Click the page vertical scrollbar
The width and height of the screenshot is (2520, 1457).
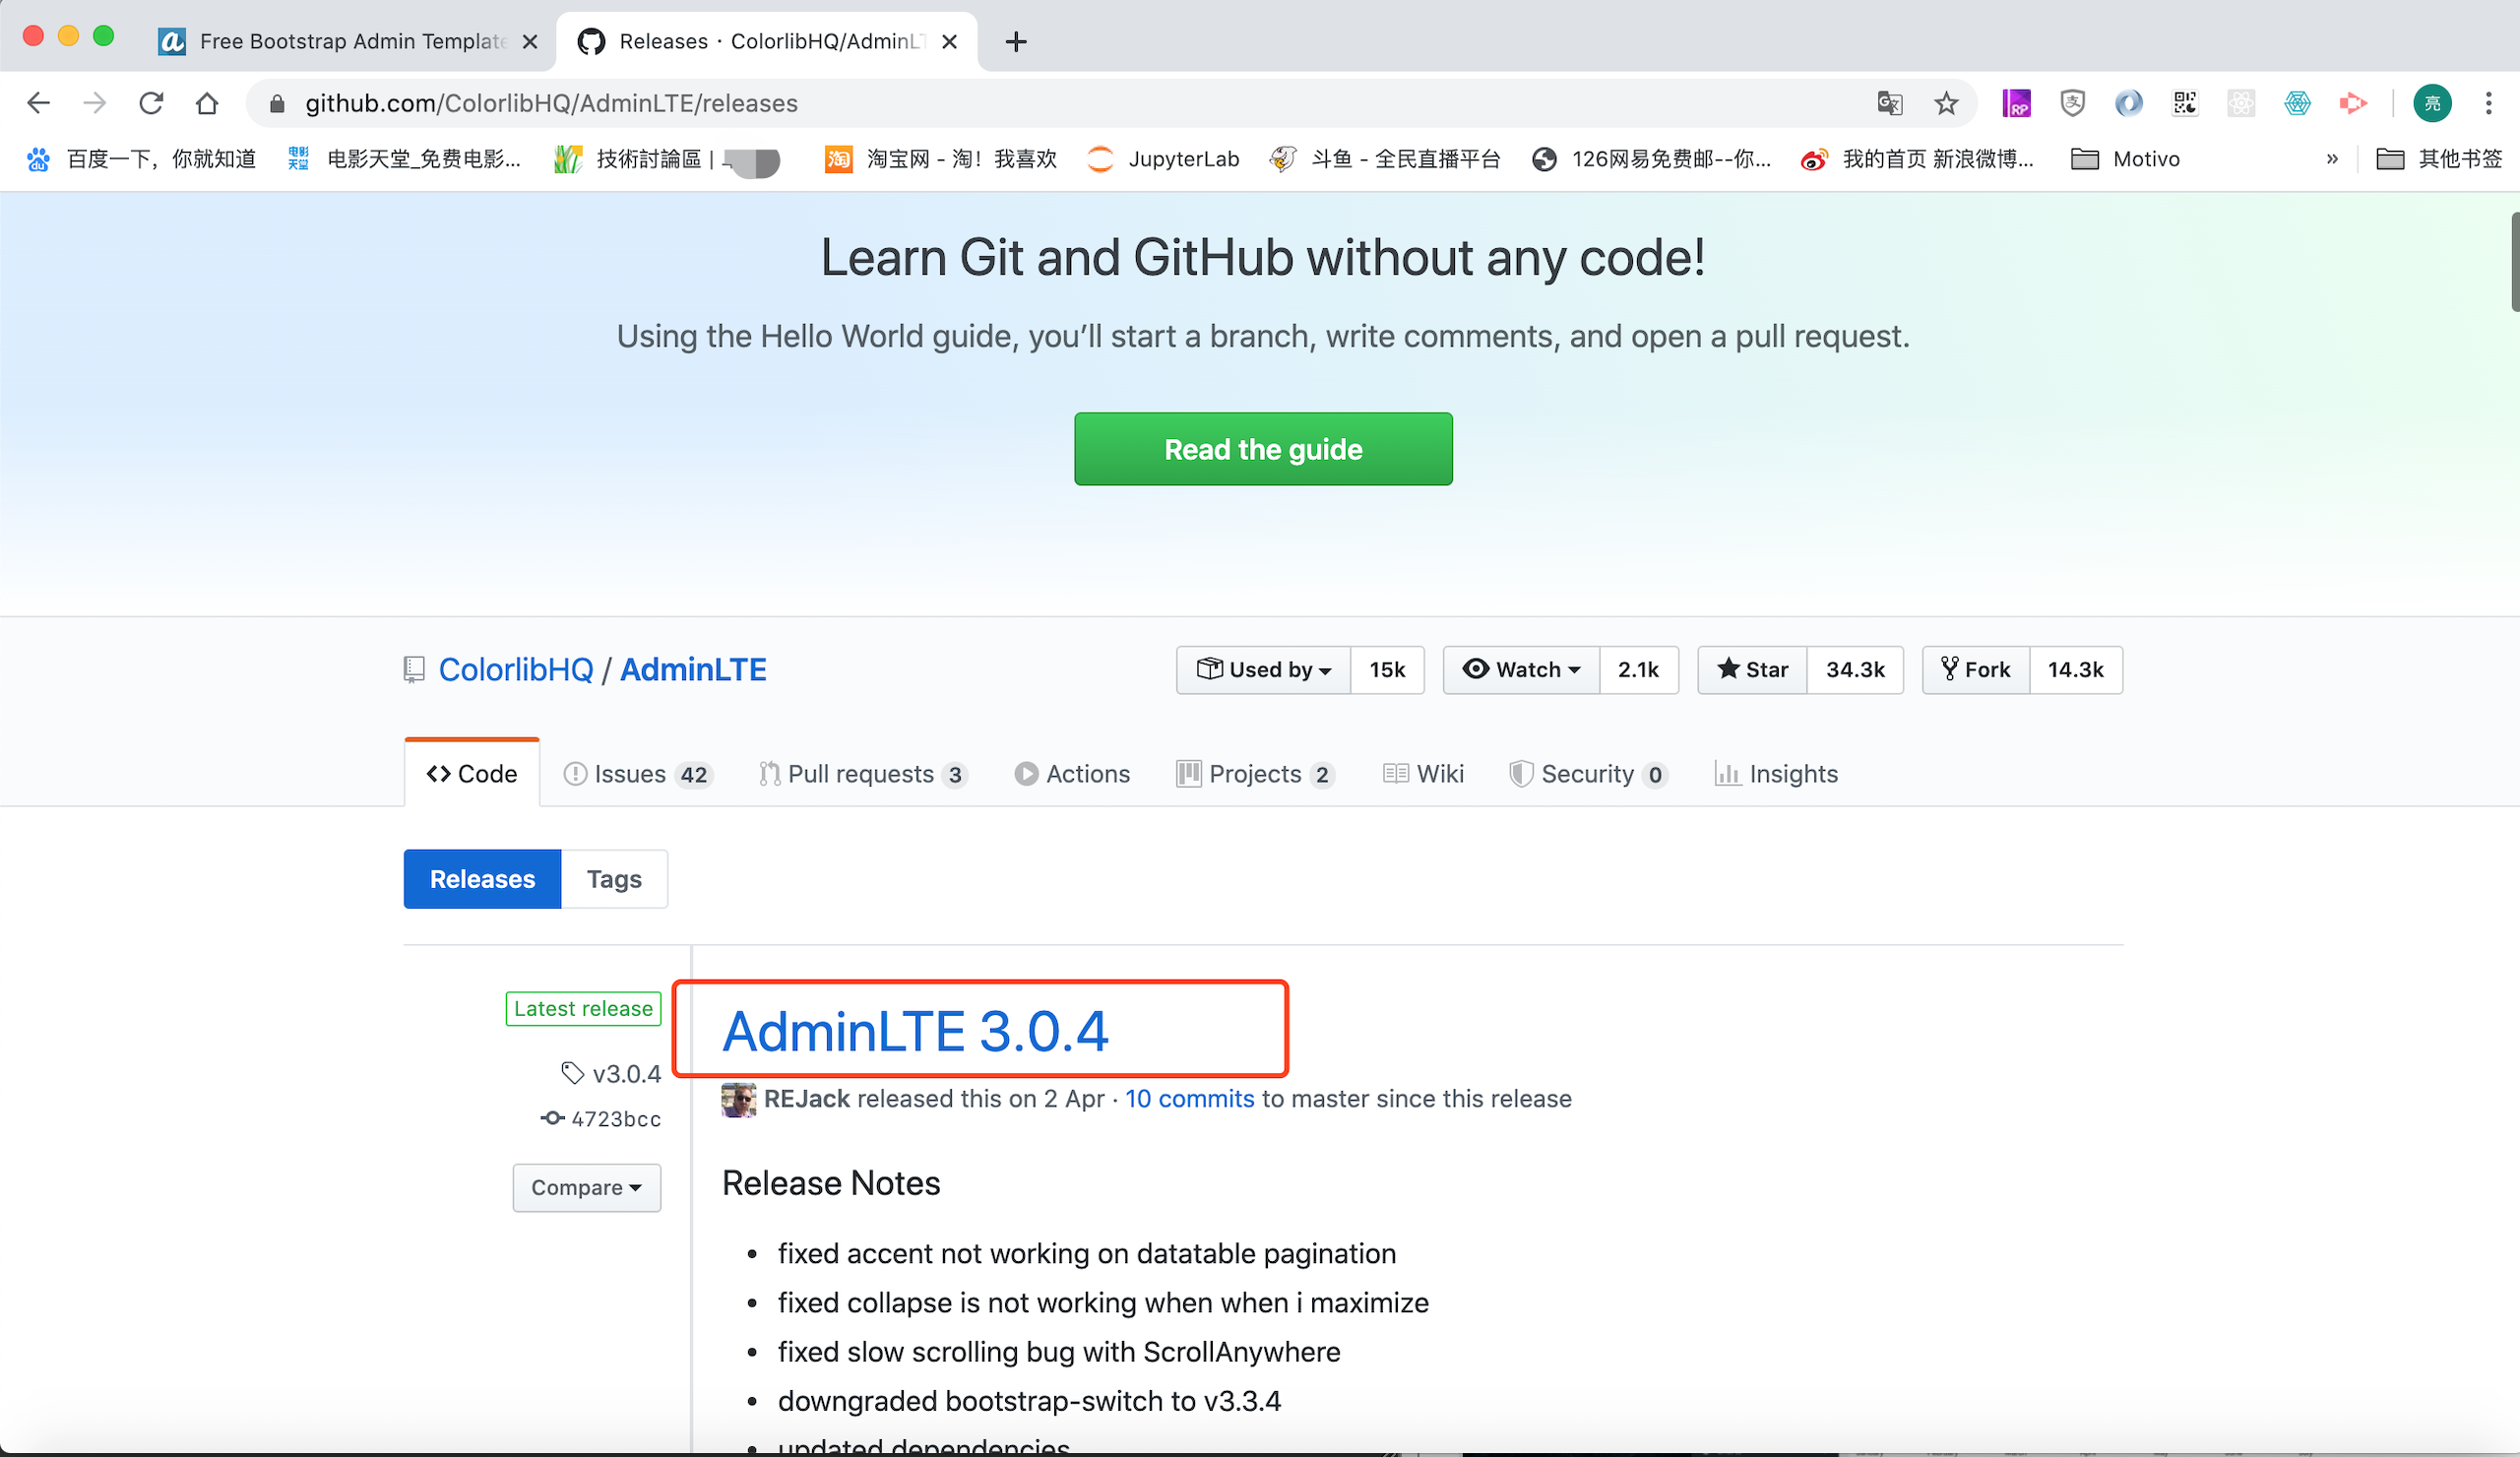pyautogui.click(x=2514, y=261)
